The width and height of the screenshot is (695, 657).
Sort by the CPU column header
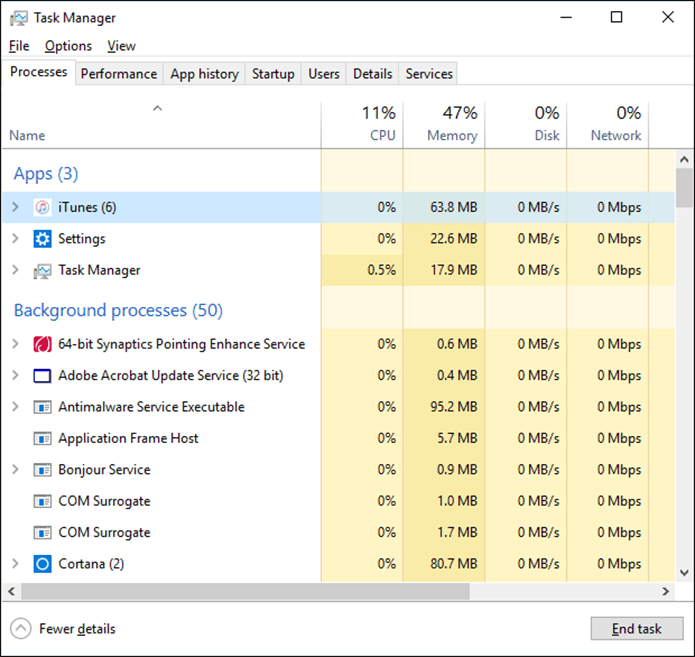coord(362,125)
